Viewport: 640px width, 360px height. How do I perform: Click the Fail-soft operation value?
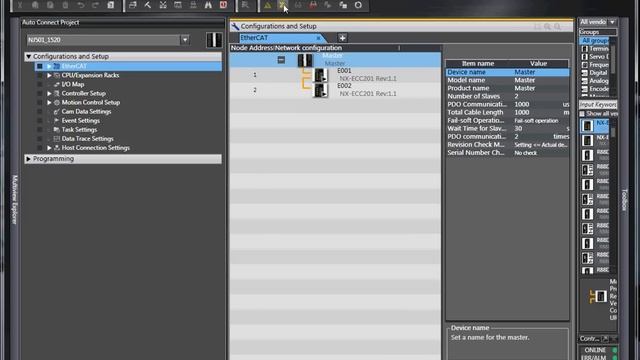(536, 121)
